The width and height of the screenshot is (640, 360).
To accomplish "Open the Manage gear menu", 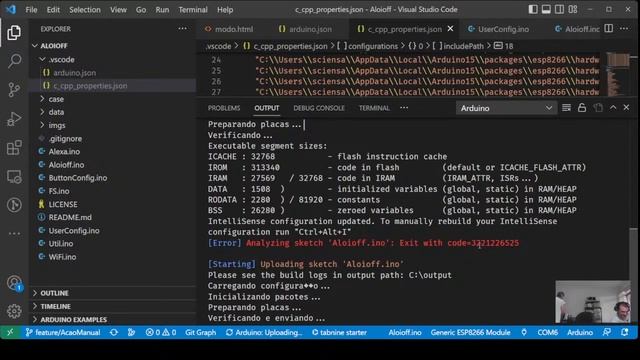I will 14,311.
